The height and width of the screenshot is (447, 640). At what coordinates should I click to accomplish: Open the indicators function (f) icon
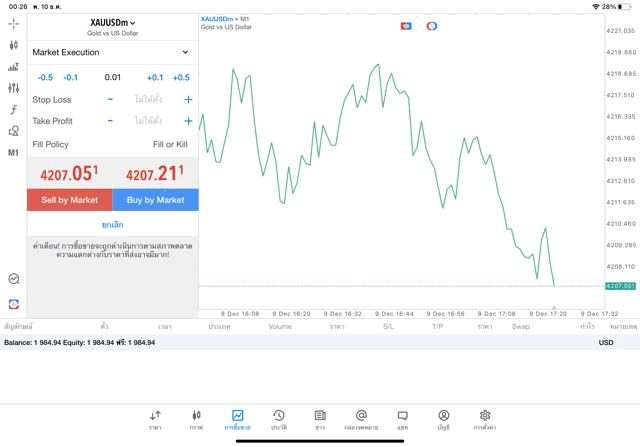click(13, 110)
